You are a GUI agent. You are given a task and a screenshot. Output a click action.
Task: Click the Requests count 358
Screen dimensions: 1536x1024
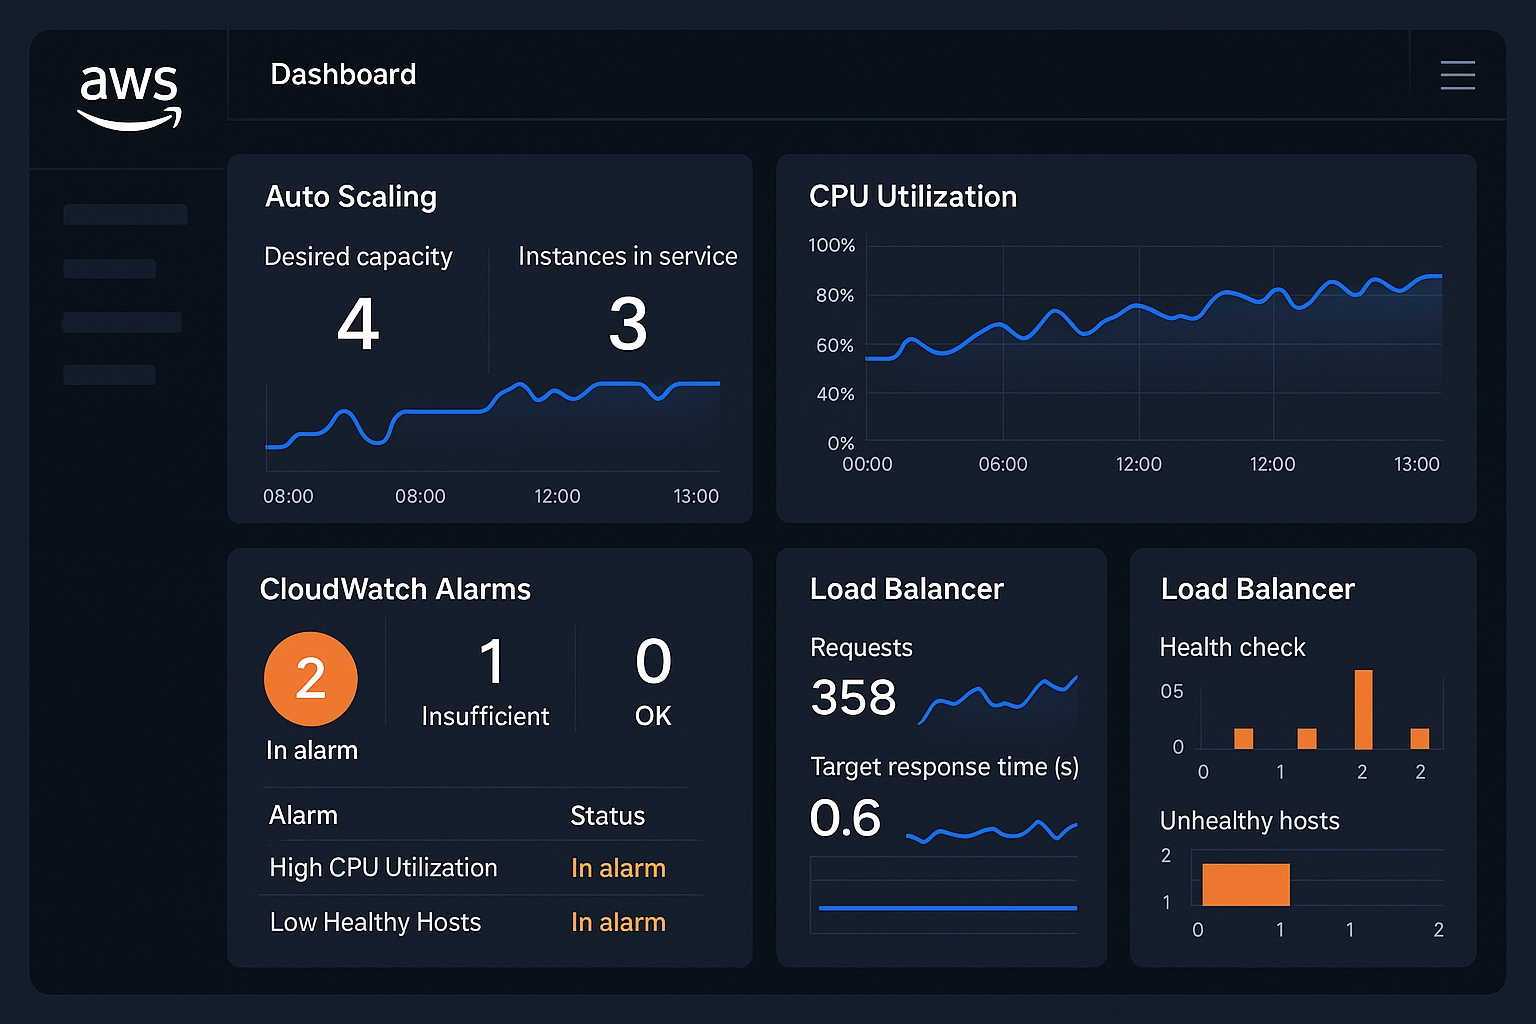(853, 697)
